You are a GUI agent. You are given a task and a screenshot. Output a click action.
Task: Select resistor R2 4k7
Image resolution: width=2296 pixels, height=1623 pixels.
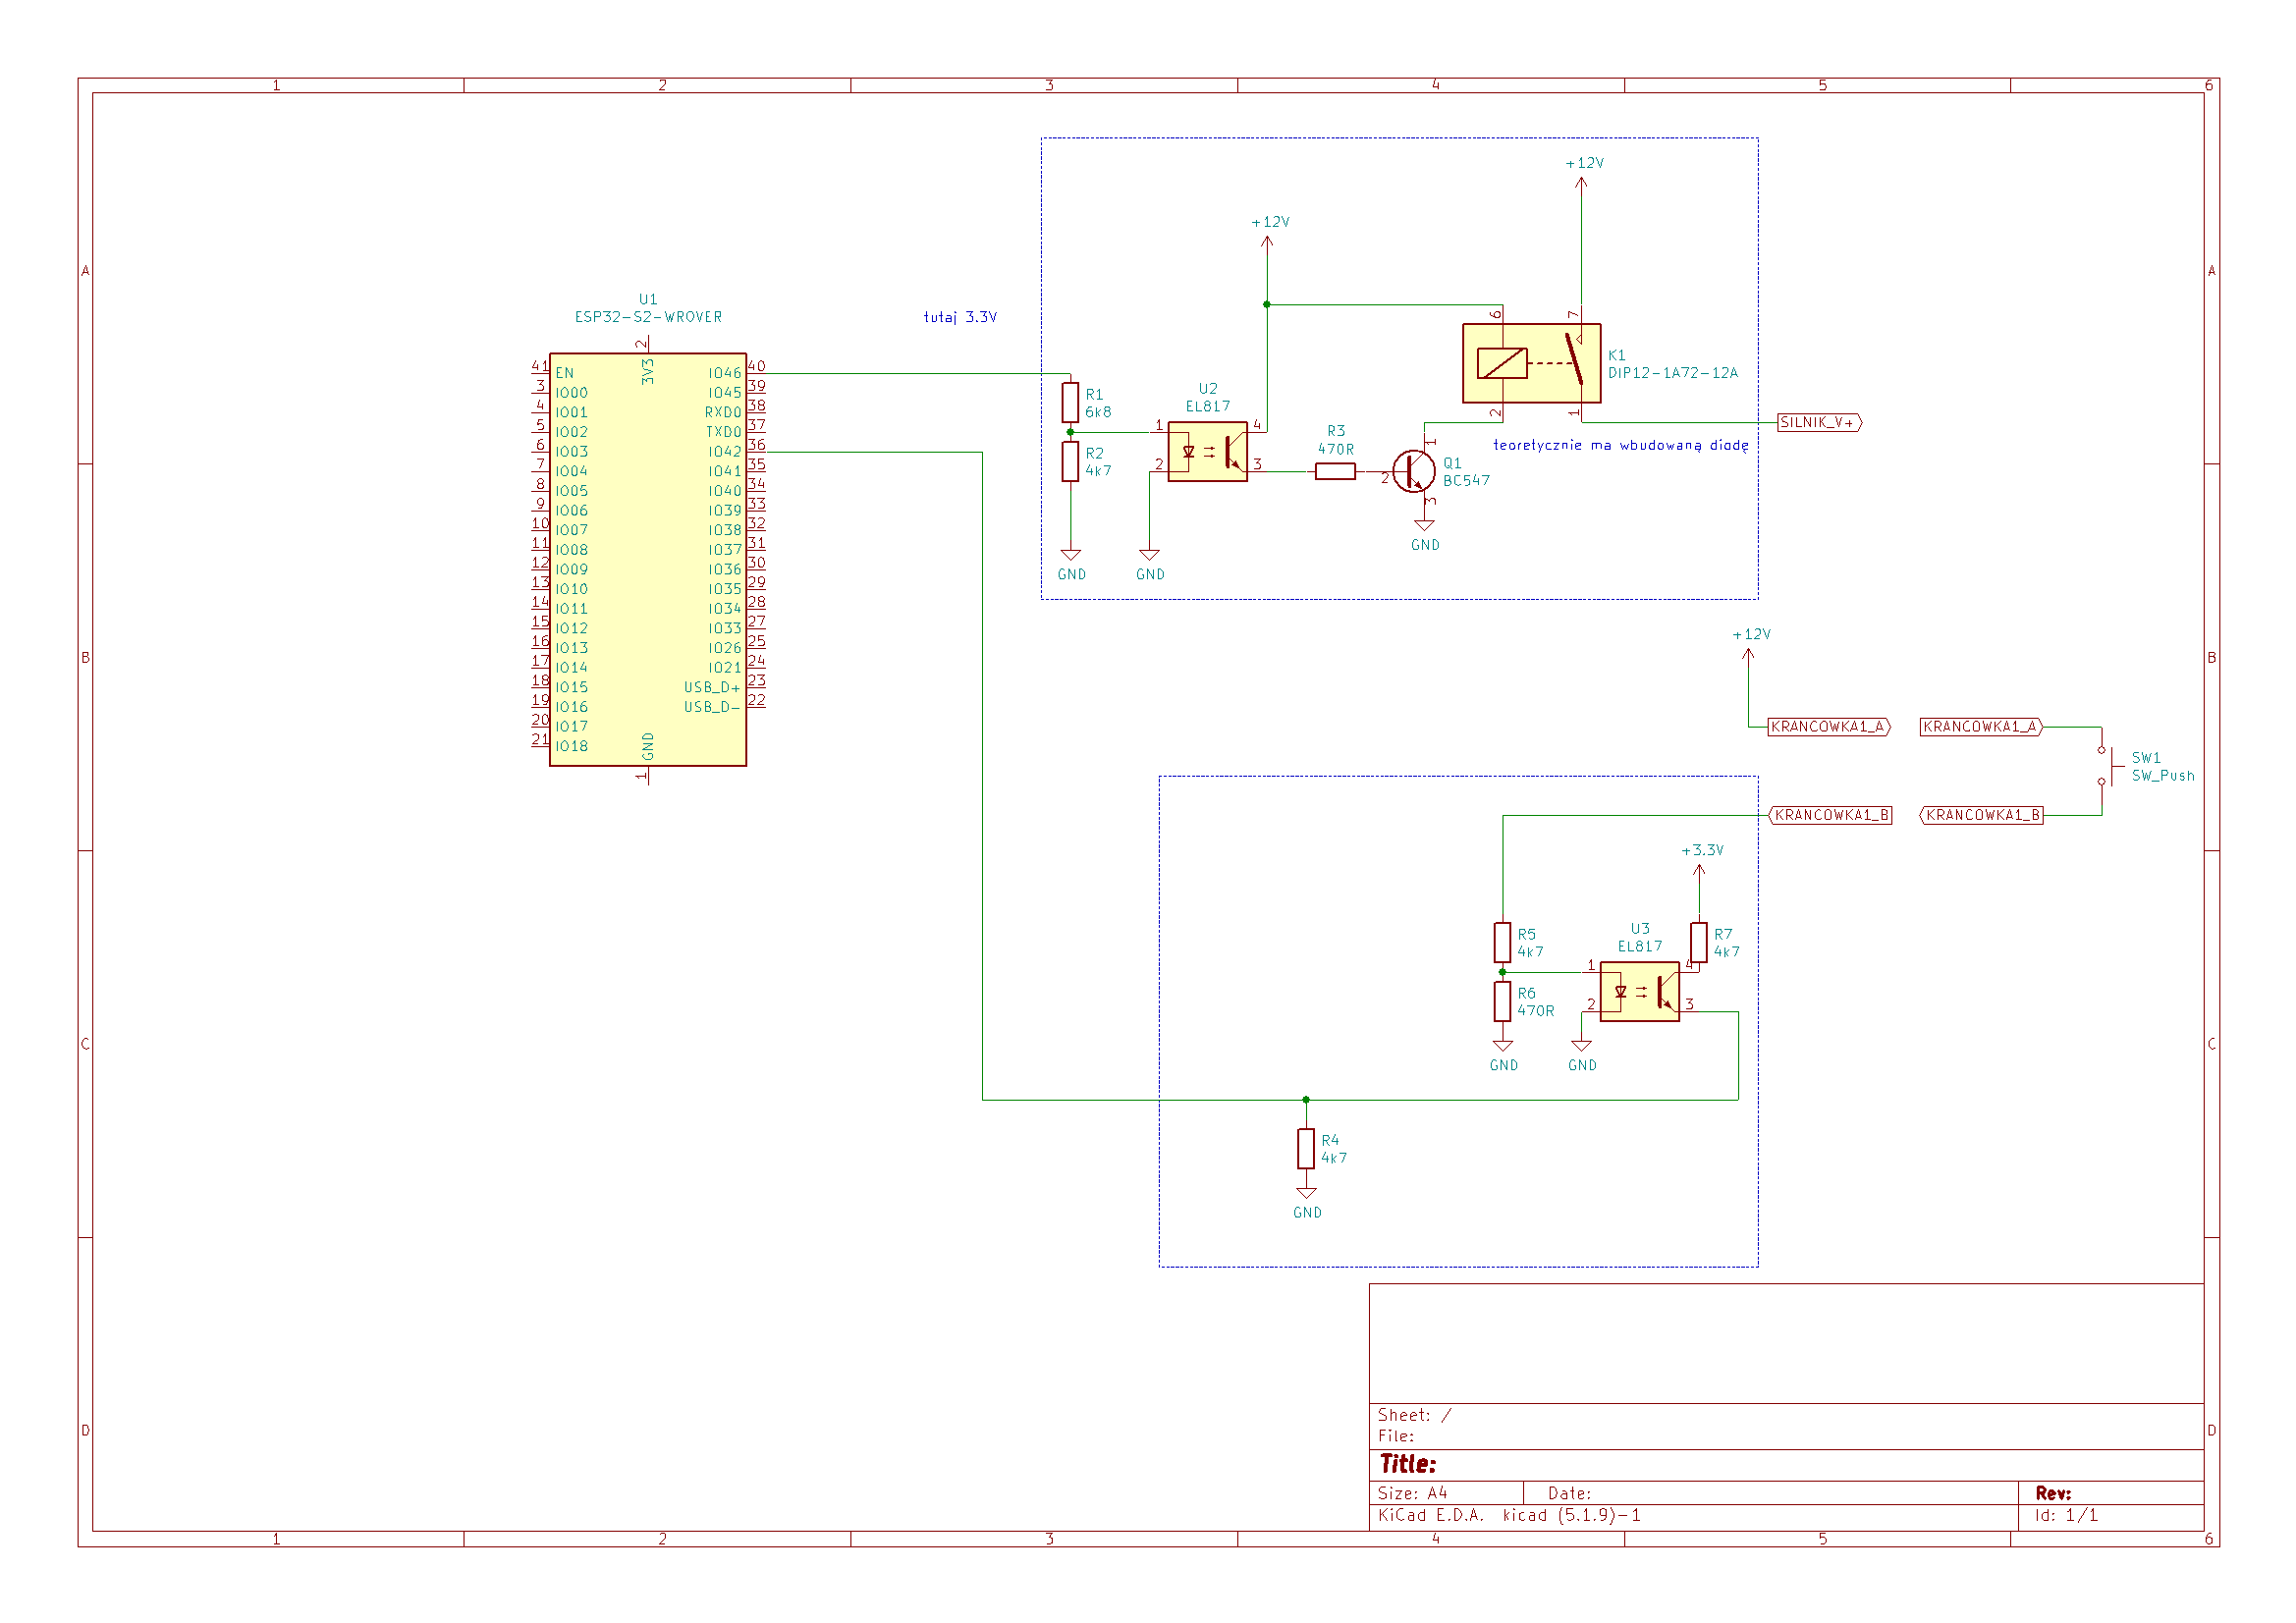(1070, 461)
